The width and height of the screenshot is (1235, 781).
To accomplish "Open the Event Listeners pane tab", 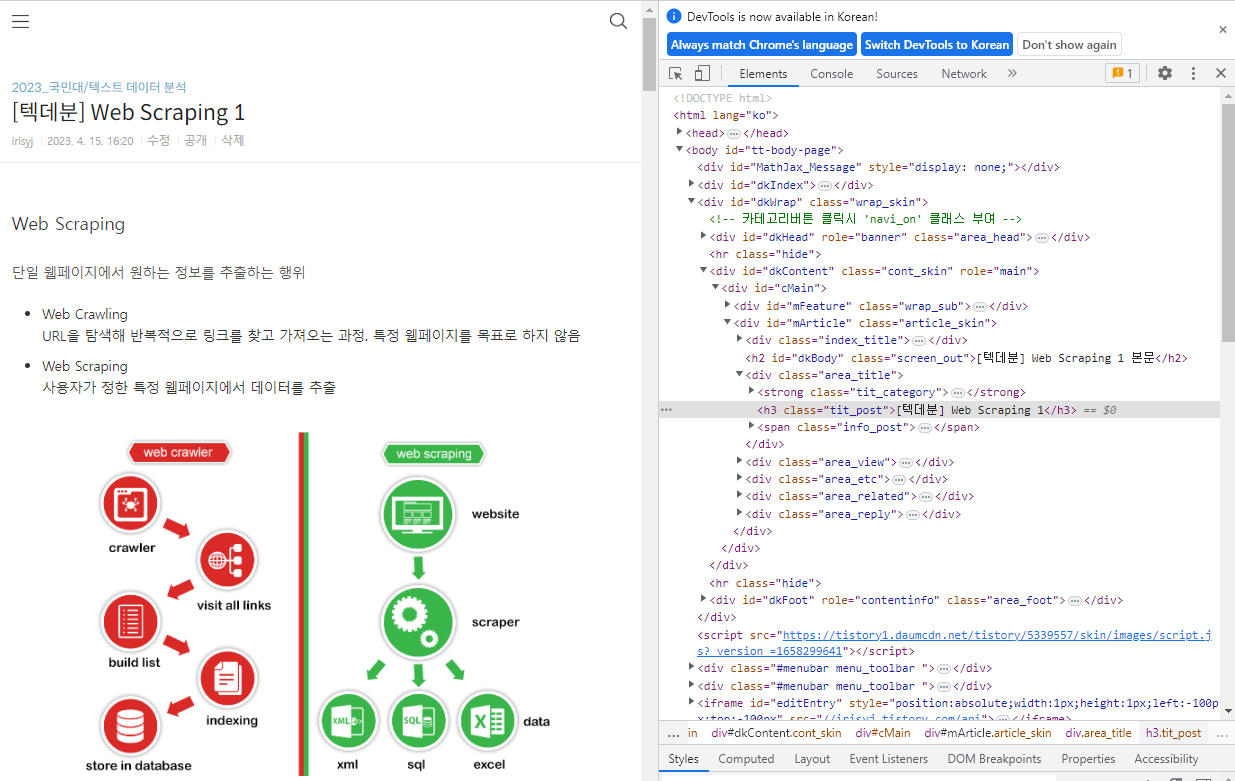I will tap(889, 759).
